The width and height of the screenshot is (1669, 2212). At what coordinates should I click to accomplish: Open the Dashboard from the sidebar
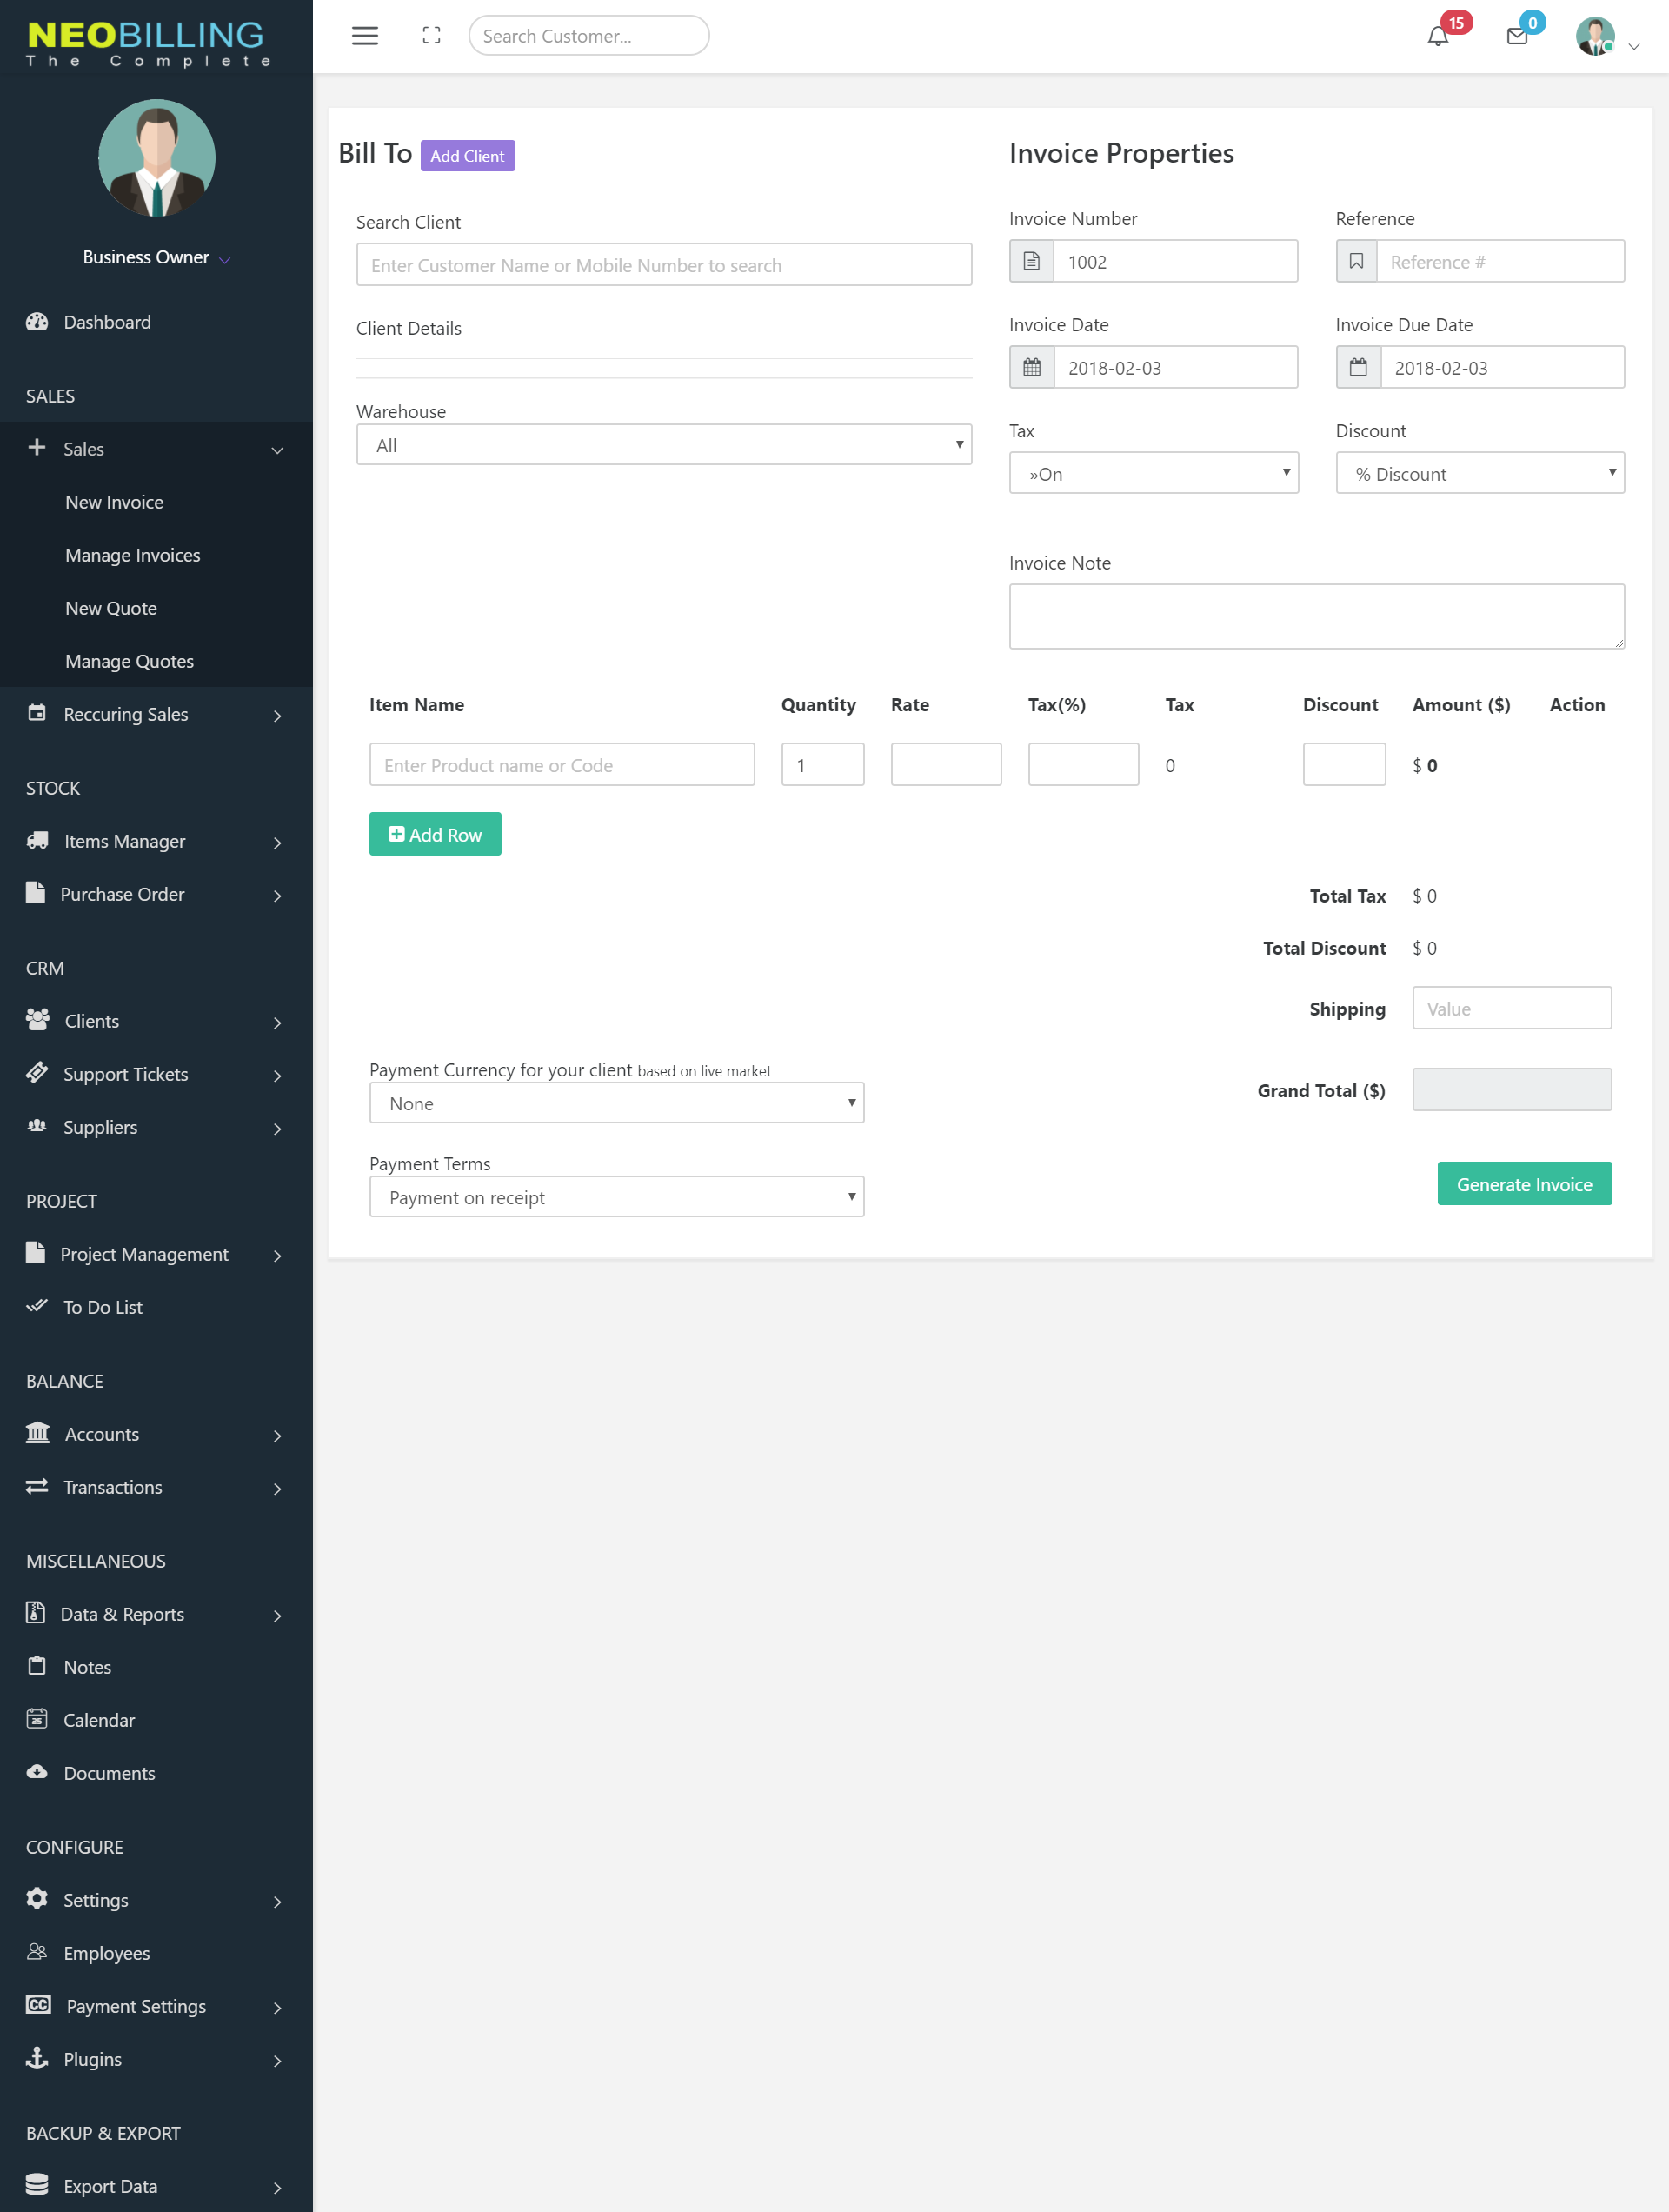(x=107, y=322)
